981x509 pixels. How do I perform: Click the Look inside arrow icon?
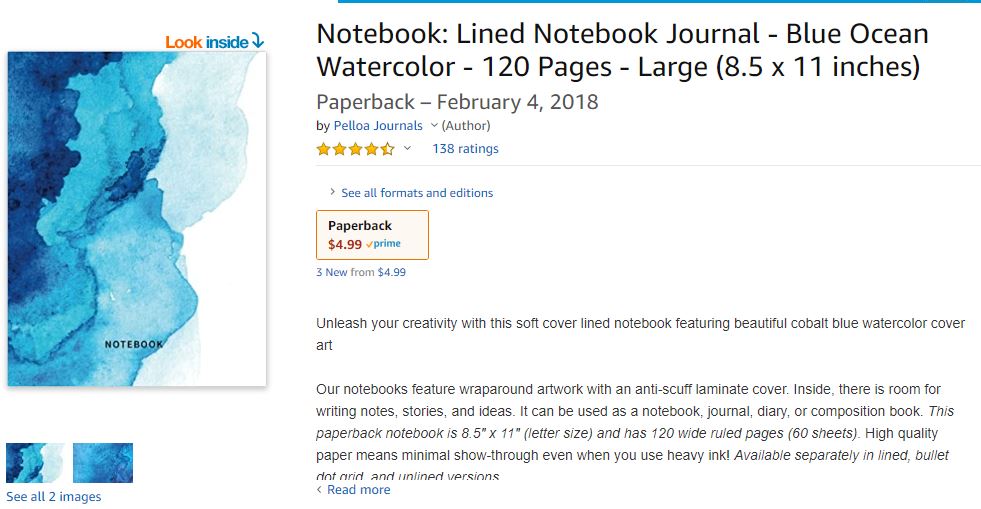coord(257,41)
